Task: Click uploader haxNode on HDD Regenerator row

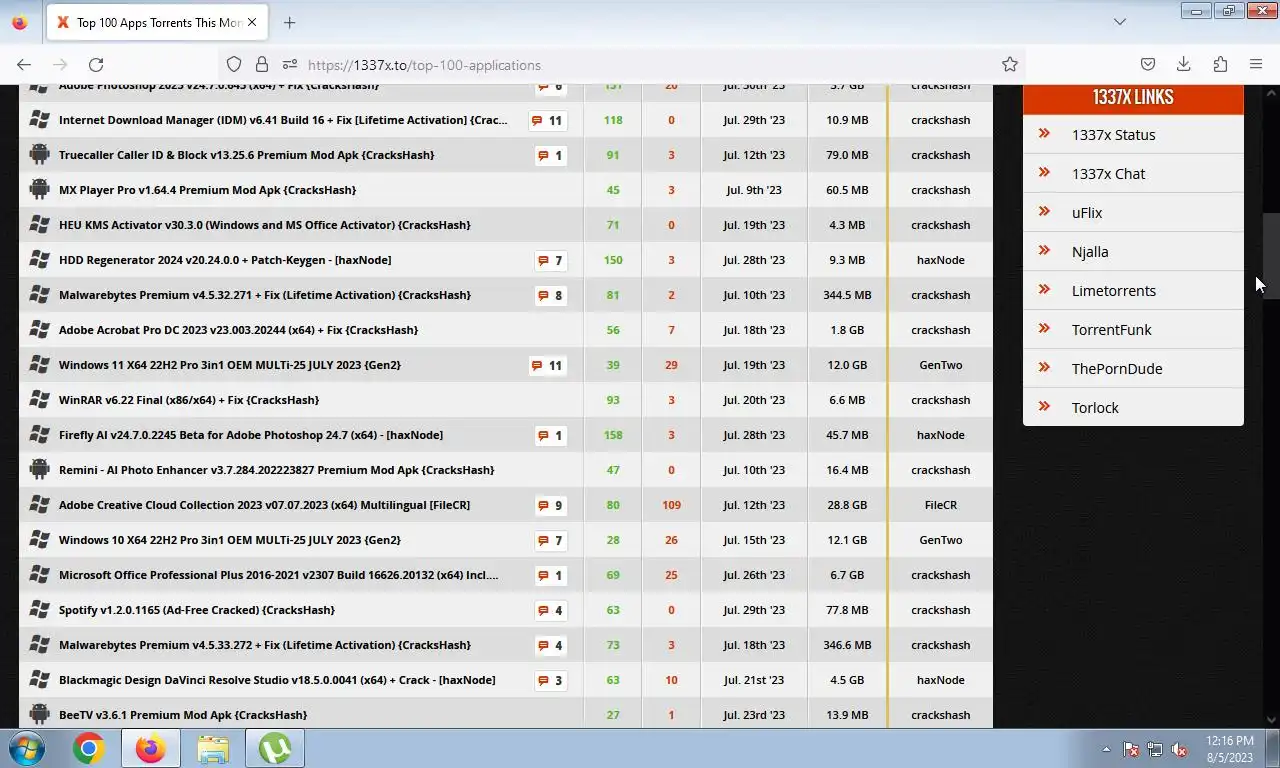Action: point(940,260)
